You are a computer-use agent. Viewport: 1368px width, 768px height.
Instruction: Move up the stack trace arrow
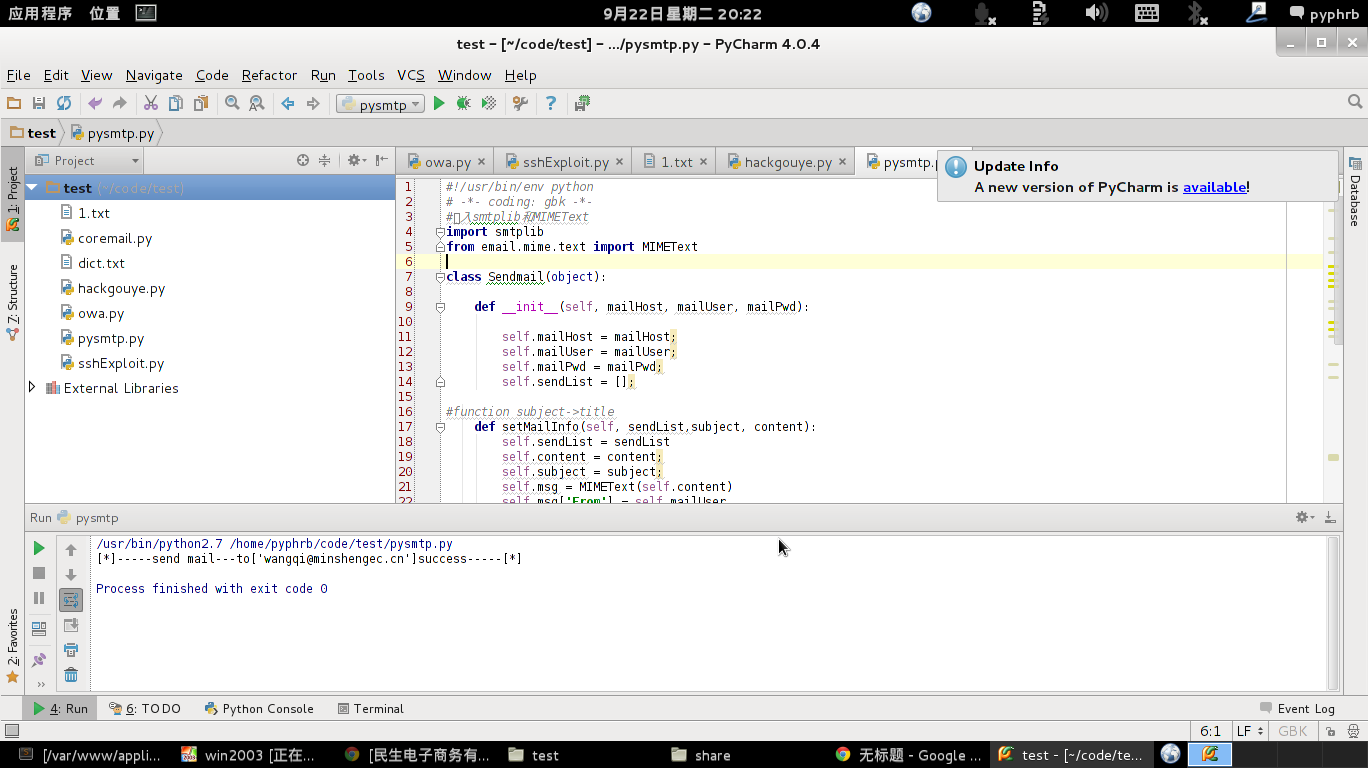click(71, 550)
